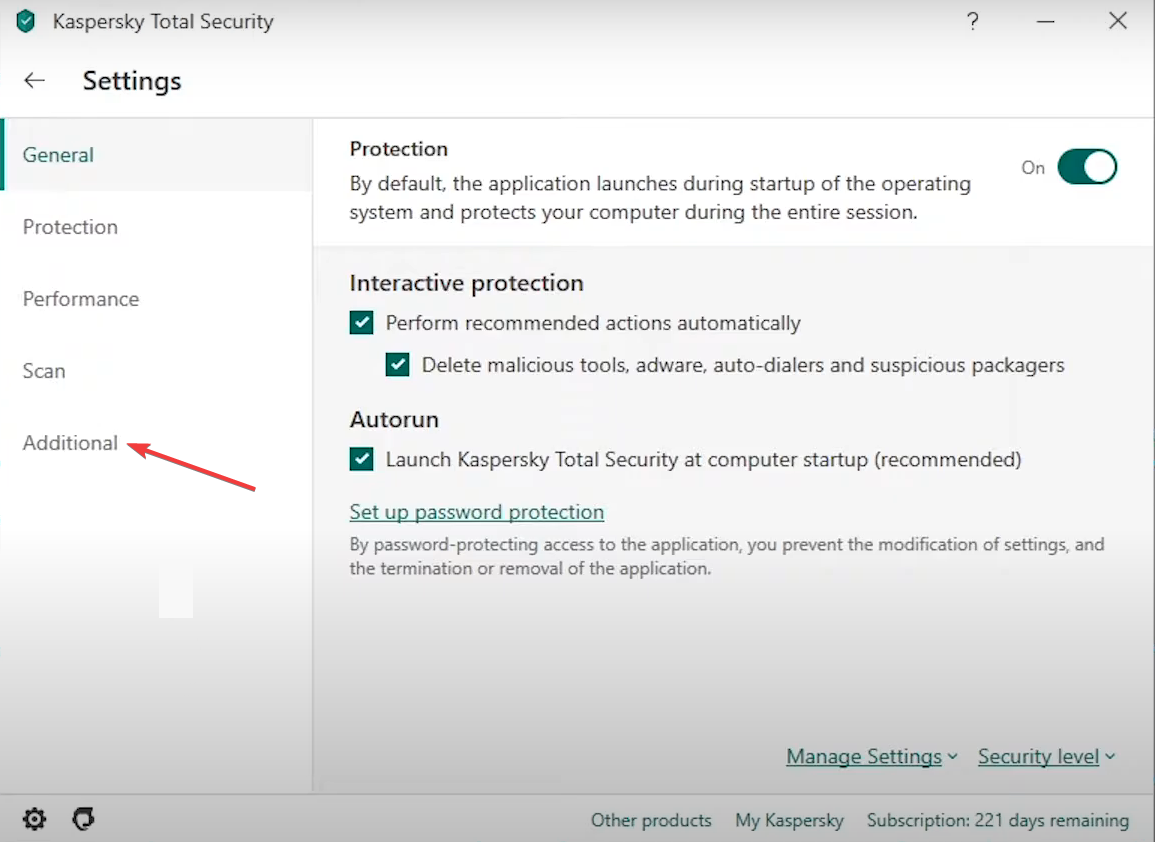Viewport: 1155px width, 842px height.
Task: Open the support agent icon in footer
Action: click(x=83, y=818)
